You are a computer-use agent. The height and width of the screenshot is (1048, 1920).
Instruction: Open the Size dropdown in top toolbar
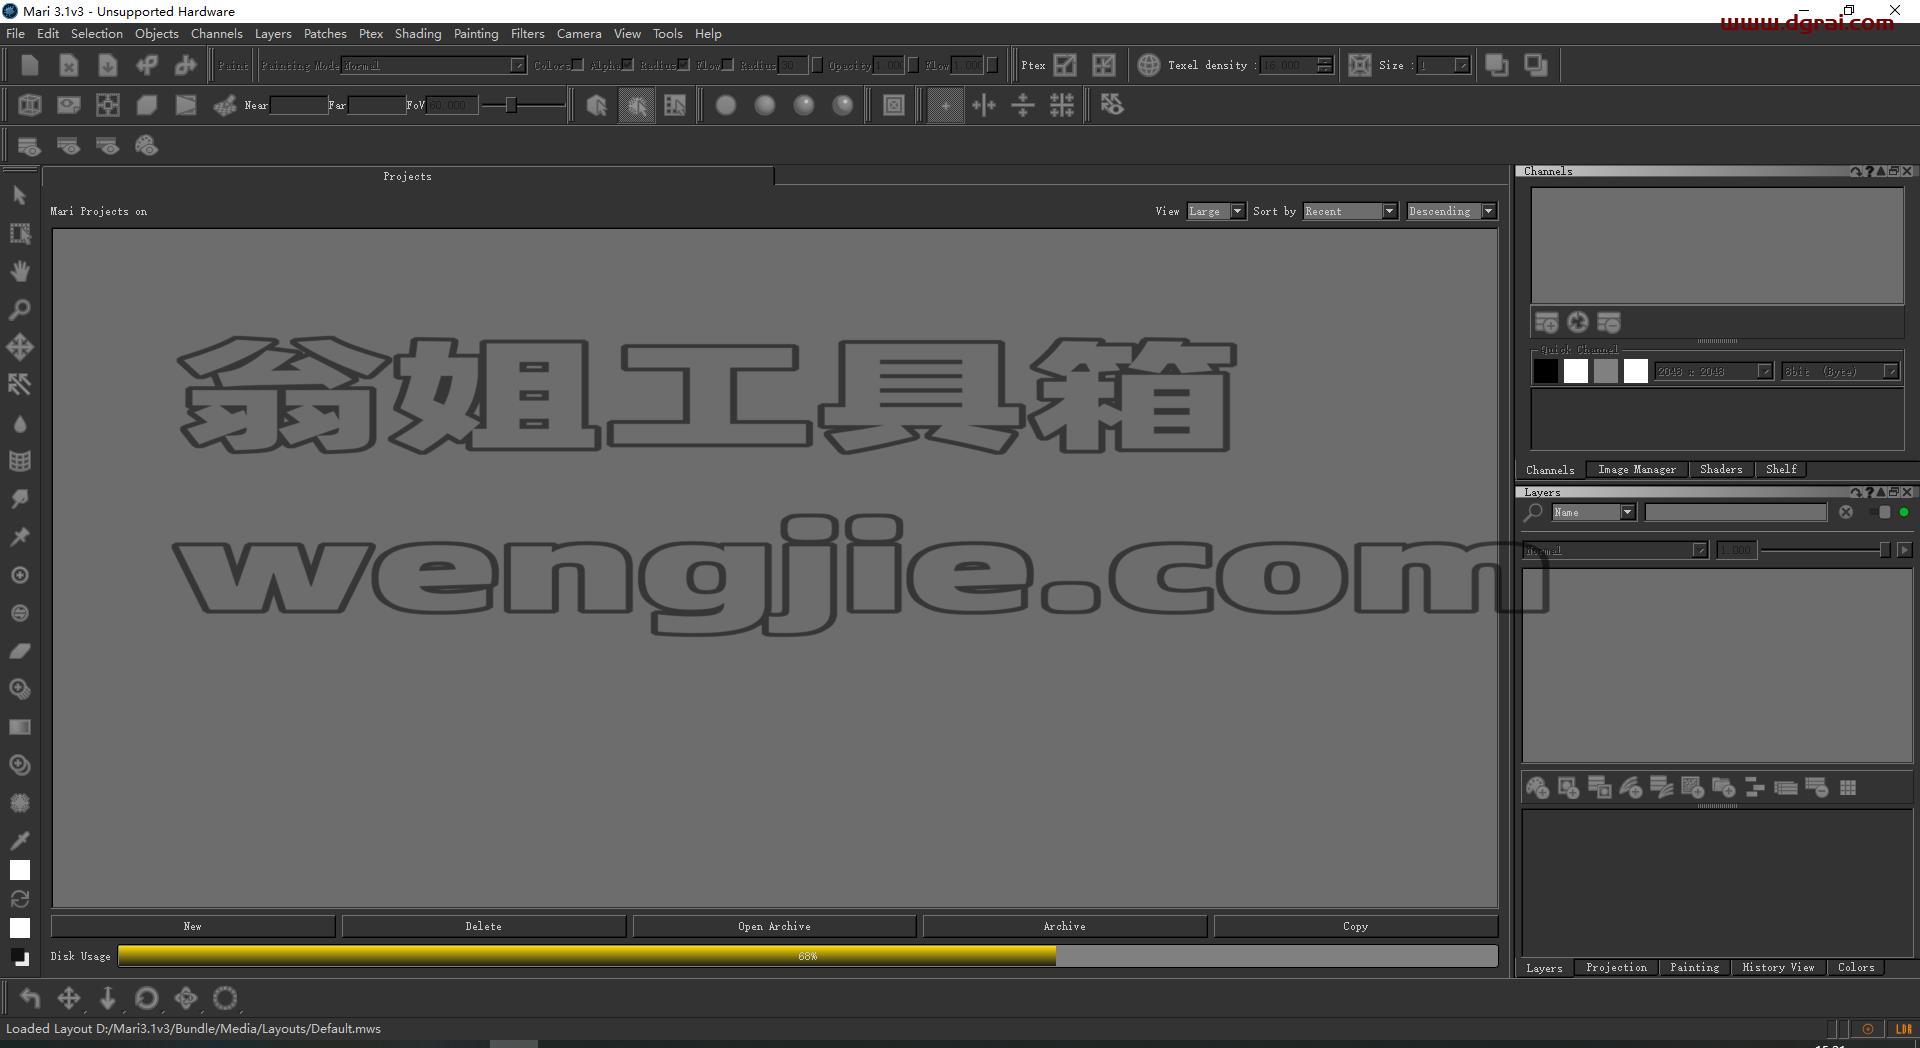tap(1443, 65)
